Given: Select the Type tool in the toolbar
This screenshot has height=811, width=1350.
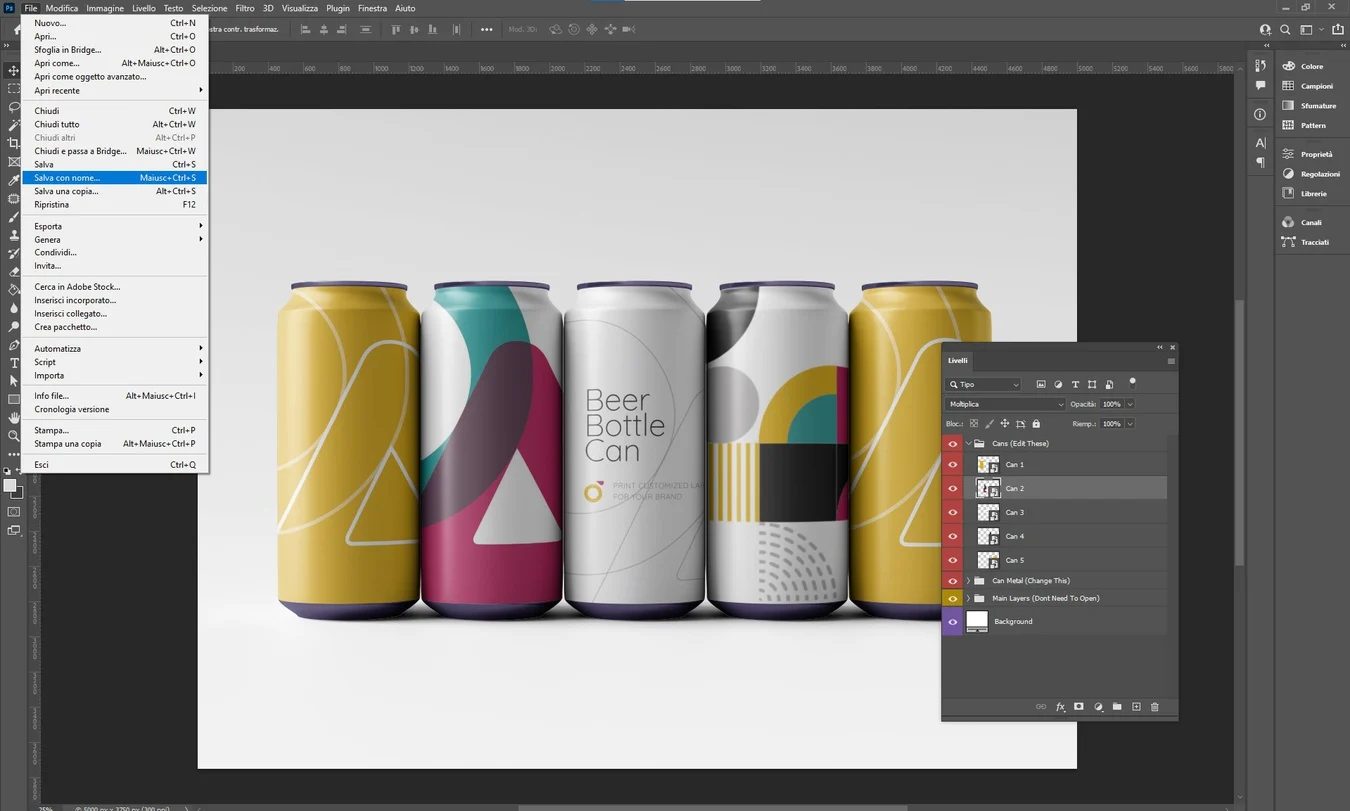Looking at the screenshot, I should tap(13, 362).
